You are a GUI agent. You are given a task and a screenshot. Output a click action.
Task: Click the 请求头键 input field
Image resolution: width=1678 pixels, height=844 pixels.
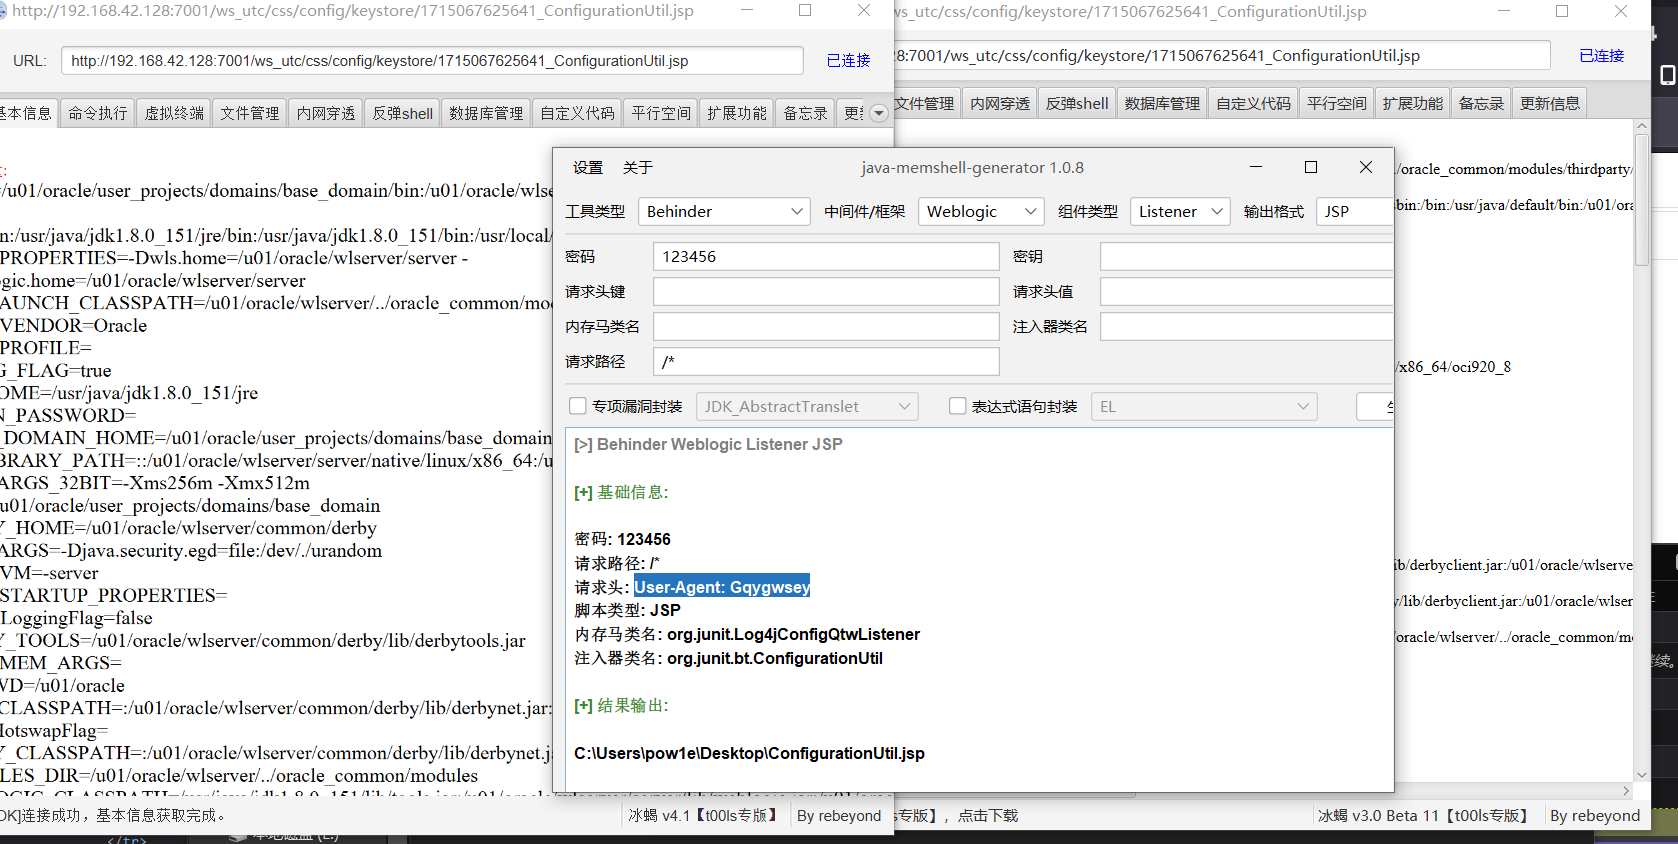coord(826,291)
